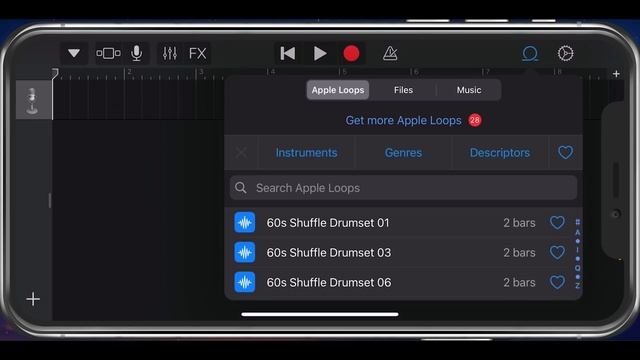Preview 60s Shuffle Drumset 03 waveform icon
Screen dimensions: 640x360
tap(245, 253)
